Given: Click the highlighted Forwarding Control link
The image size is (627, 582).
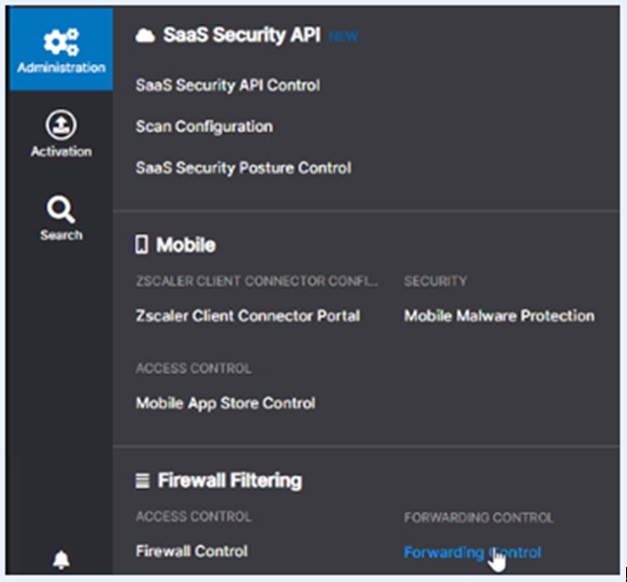Looking at the screenshot, I should click(472, 552).
